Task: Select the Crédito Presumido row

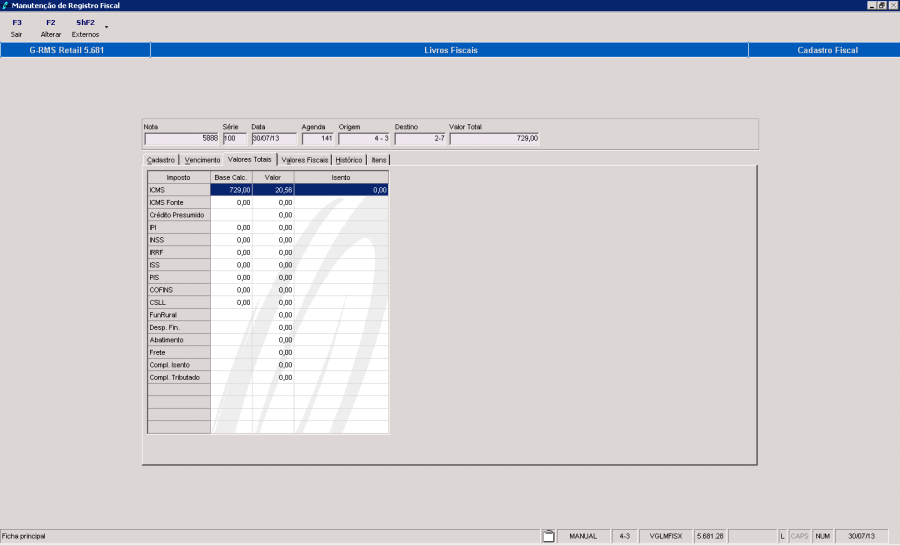Action: (179, 215)
